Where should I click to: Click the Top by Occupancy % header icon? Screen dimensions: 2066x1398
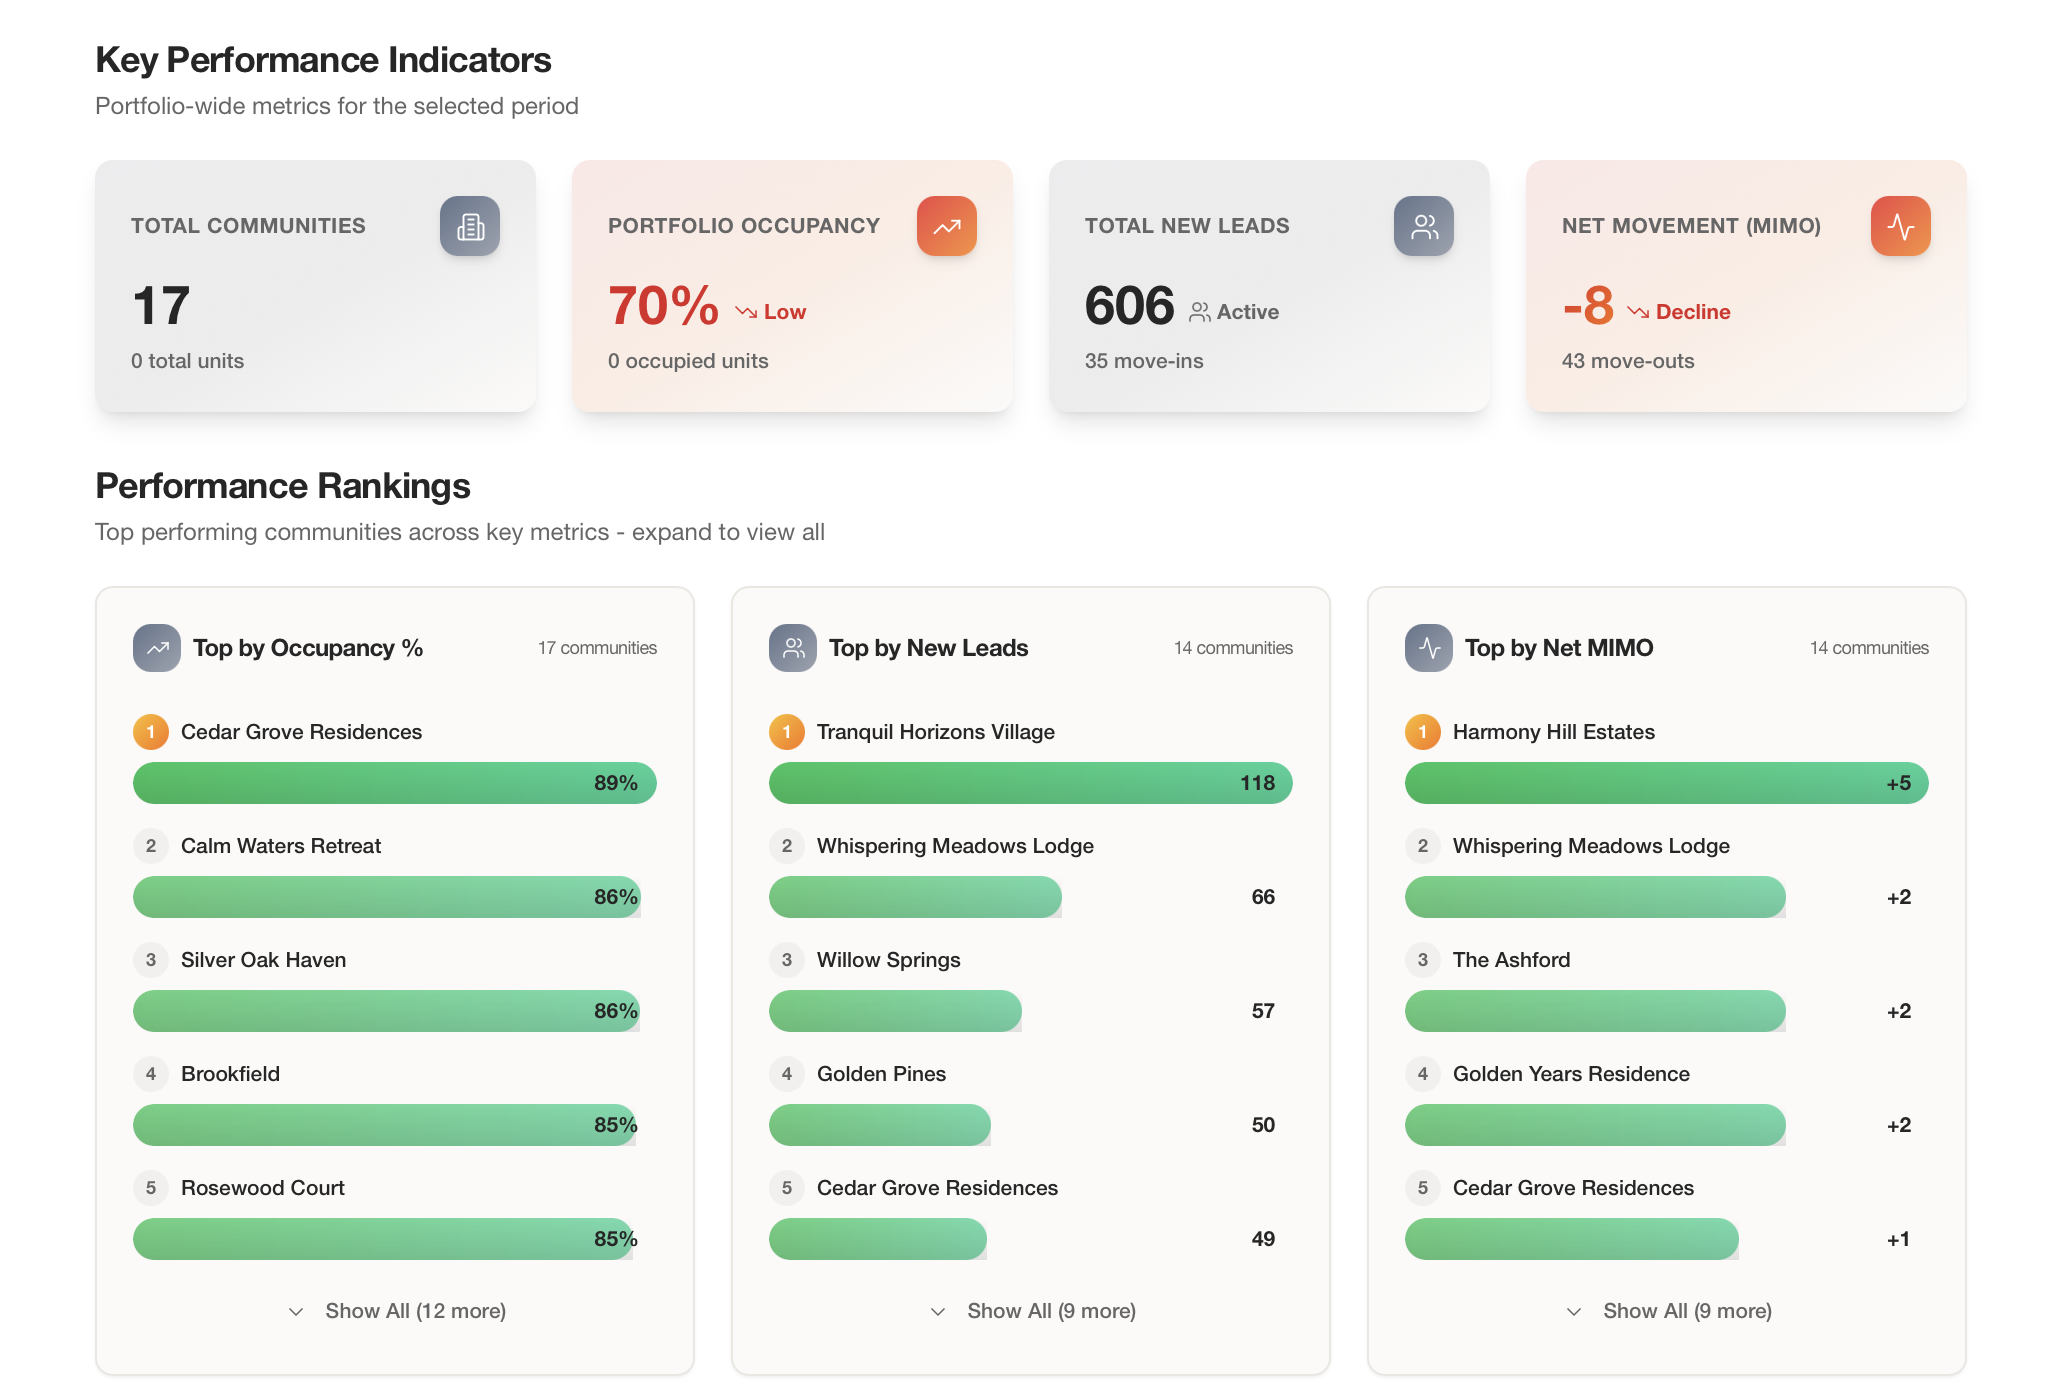[157, 648]
